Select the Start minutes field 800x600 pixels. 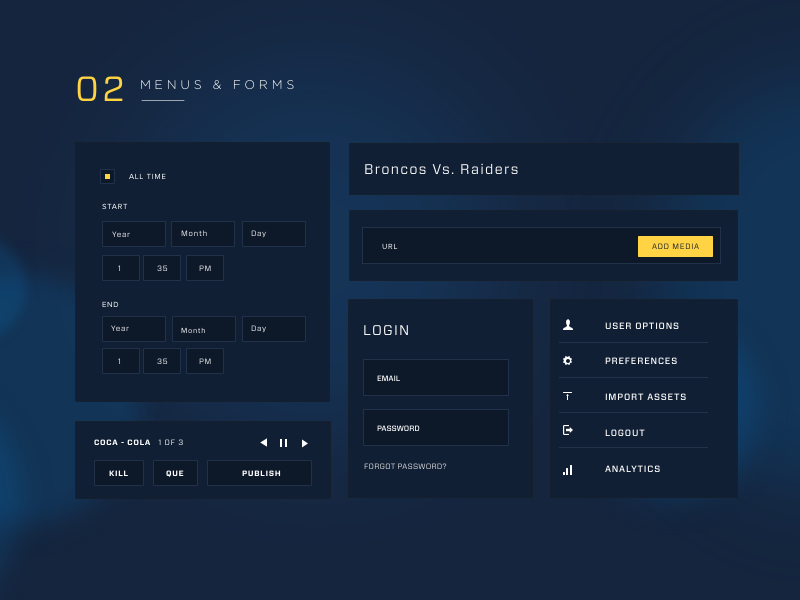(162, 268)
